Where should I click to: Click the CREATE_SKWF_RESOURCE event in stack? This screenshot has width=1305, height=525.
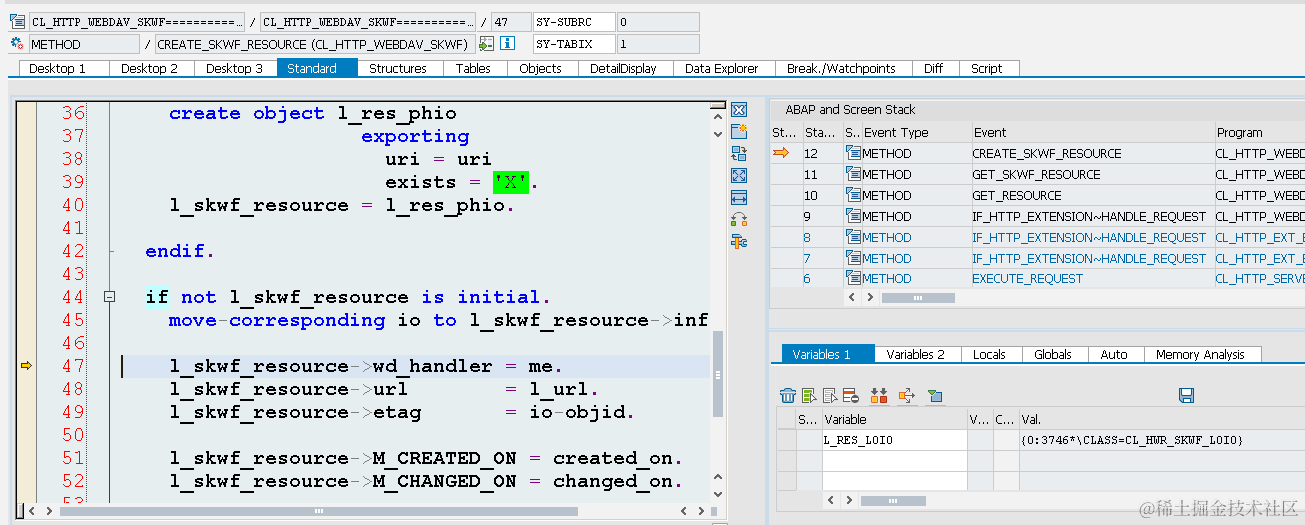(x=1047, y=153)
